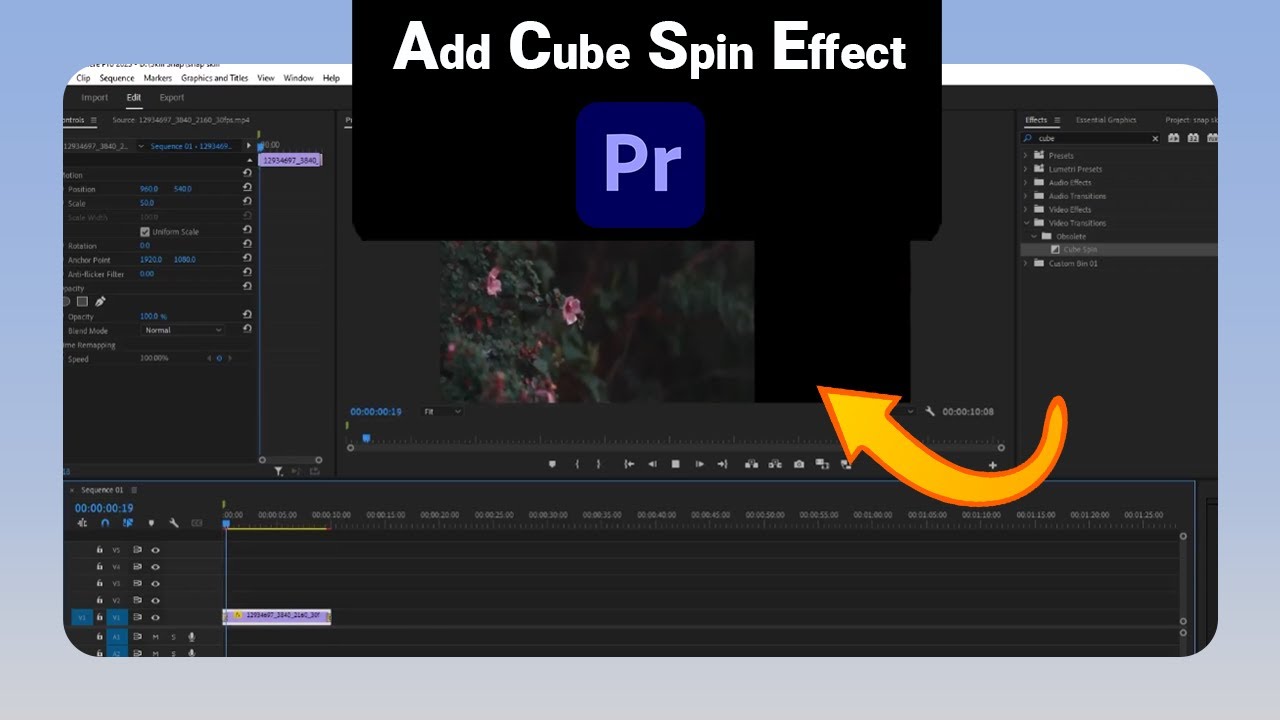Go to In point in Program Monitor

[x=629, y=464]
